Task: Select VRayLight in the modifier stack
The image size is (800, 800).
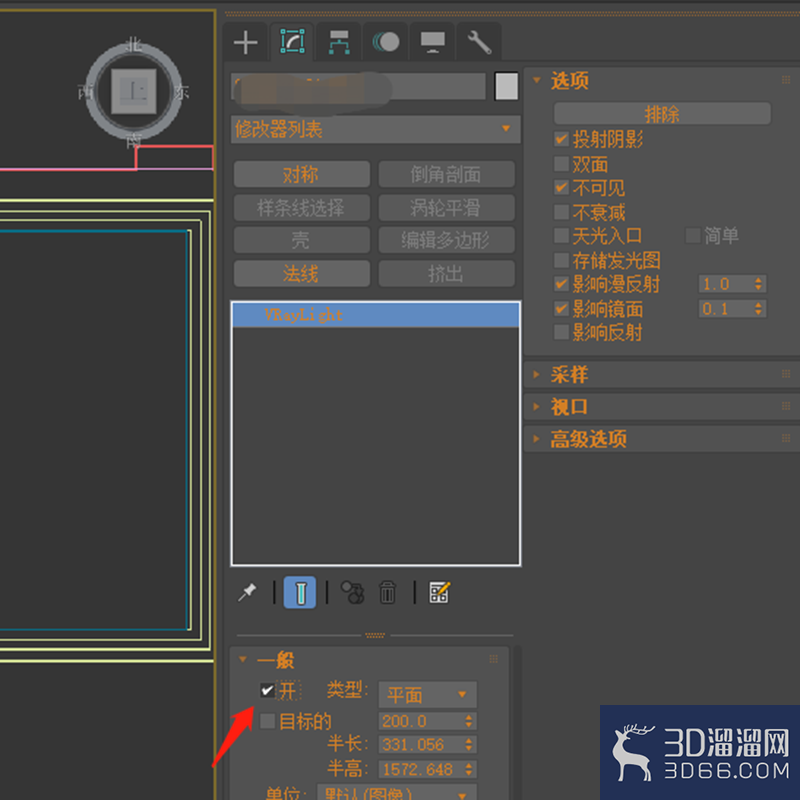Action: (376, 315)
